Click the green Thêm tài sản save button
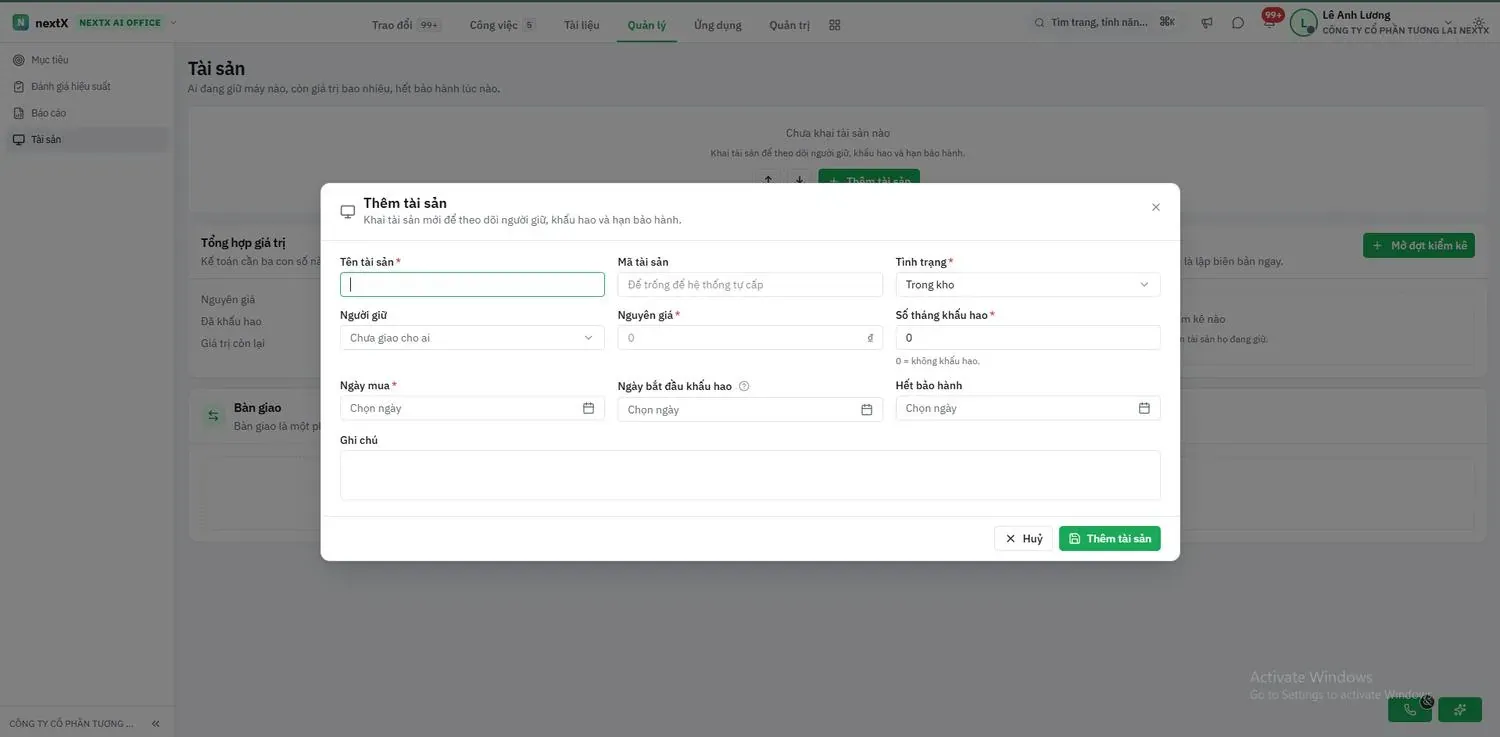The width and height of the screenshot is (1500, 737). (1110, 539)
